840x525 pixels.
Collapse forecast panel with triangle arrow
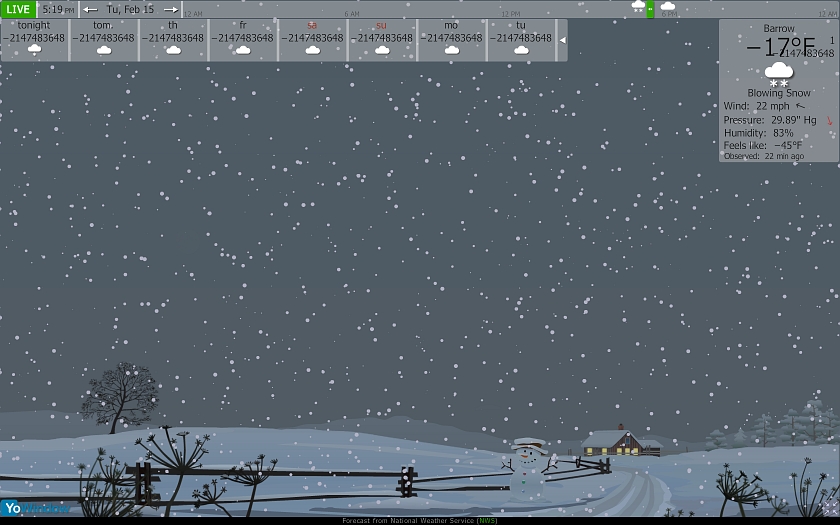pos(562,40)
